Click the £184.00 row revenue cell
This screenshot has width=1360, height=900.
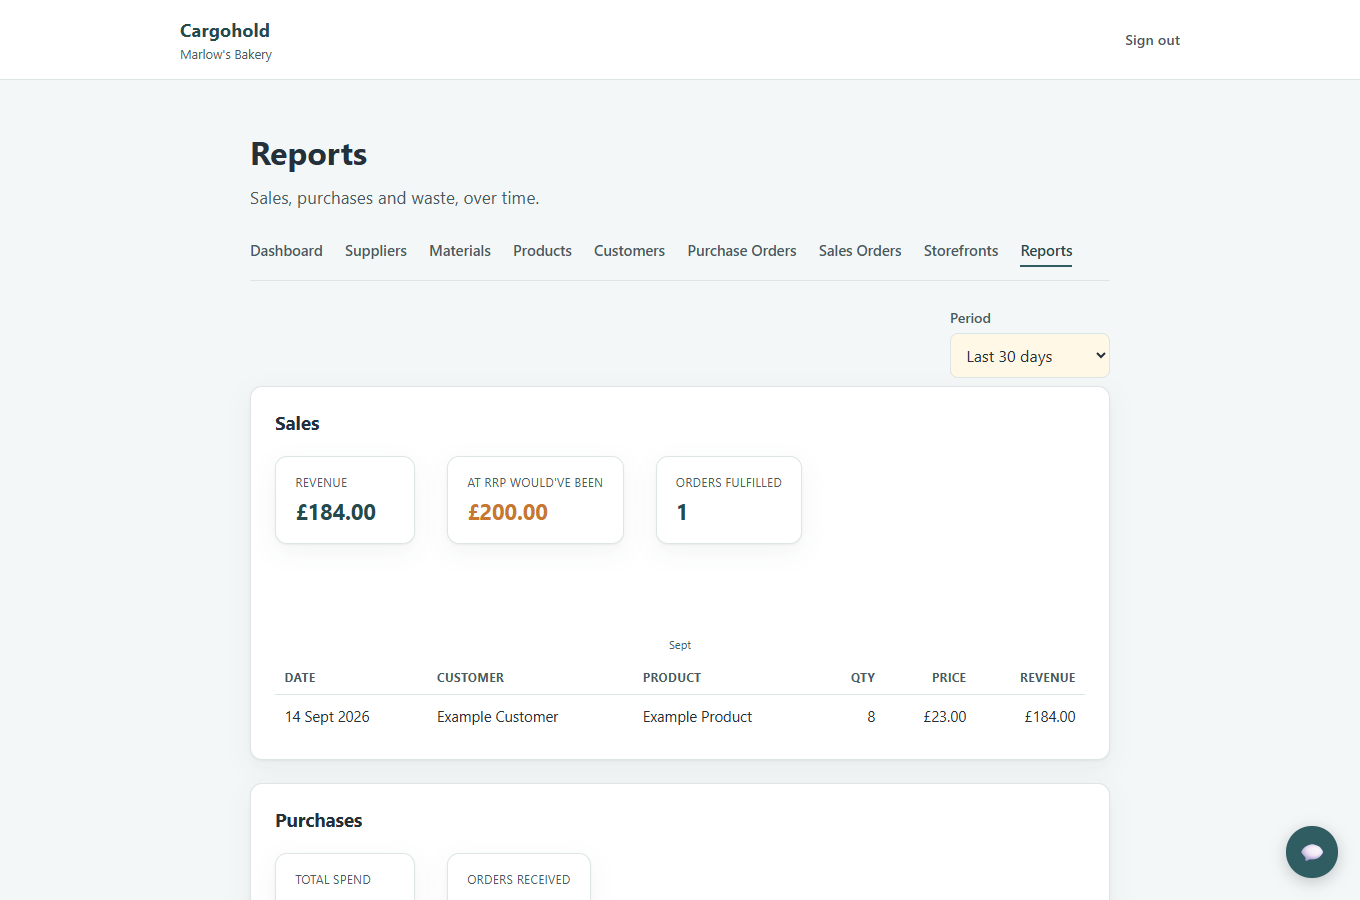(1050, 717)
